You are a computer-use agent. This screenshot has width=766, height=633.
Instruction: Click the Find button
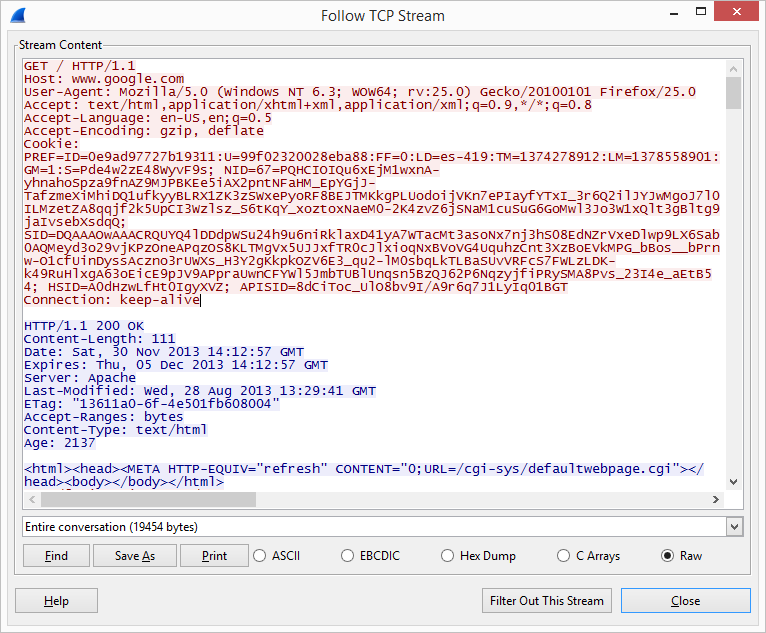pos(56,556)
